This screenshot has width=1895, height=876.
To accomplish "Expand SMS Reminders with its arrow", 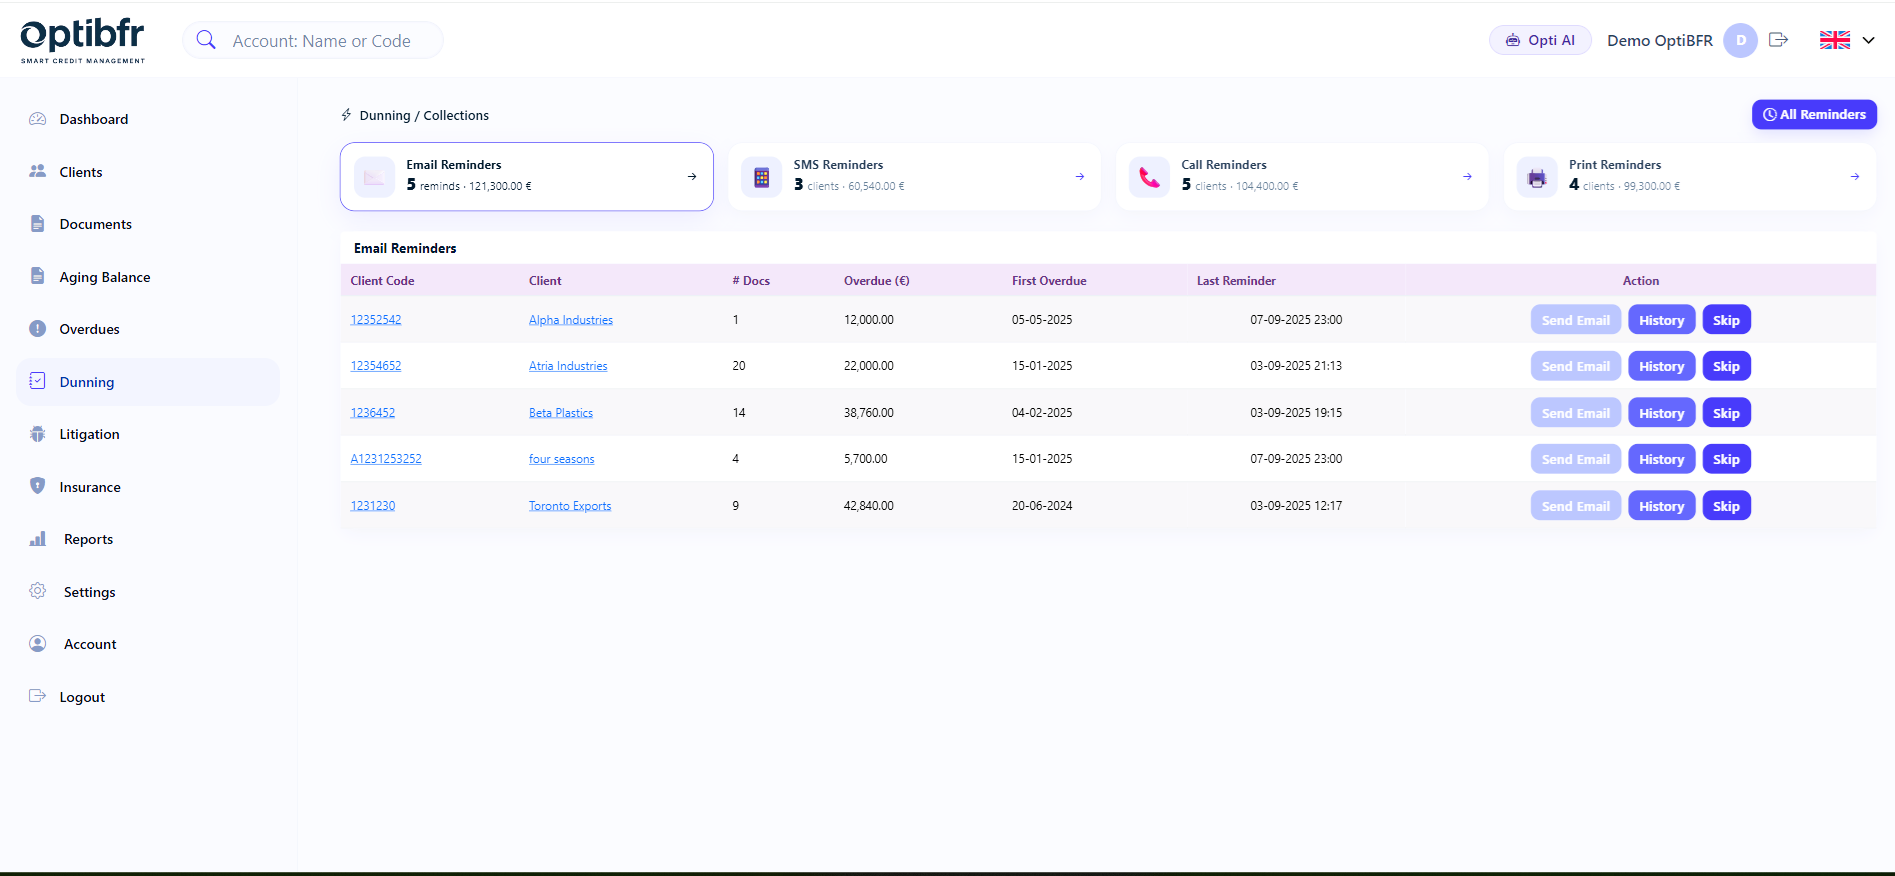I will click(1080, 177).
